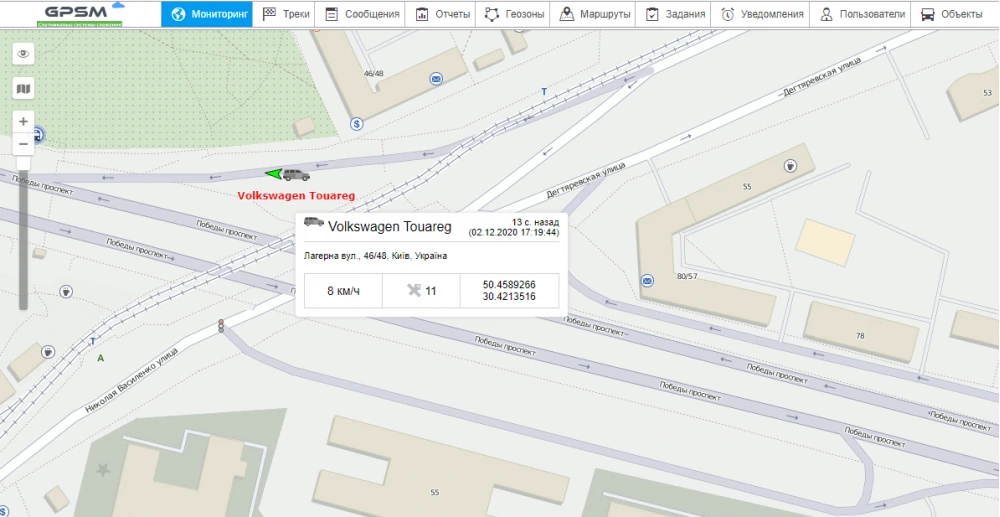
Task: Go to the Отчеты section
Action: [x=442, y=14]
